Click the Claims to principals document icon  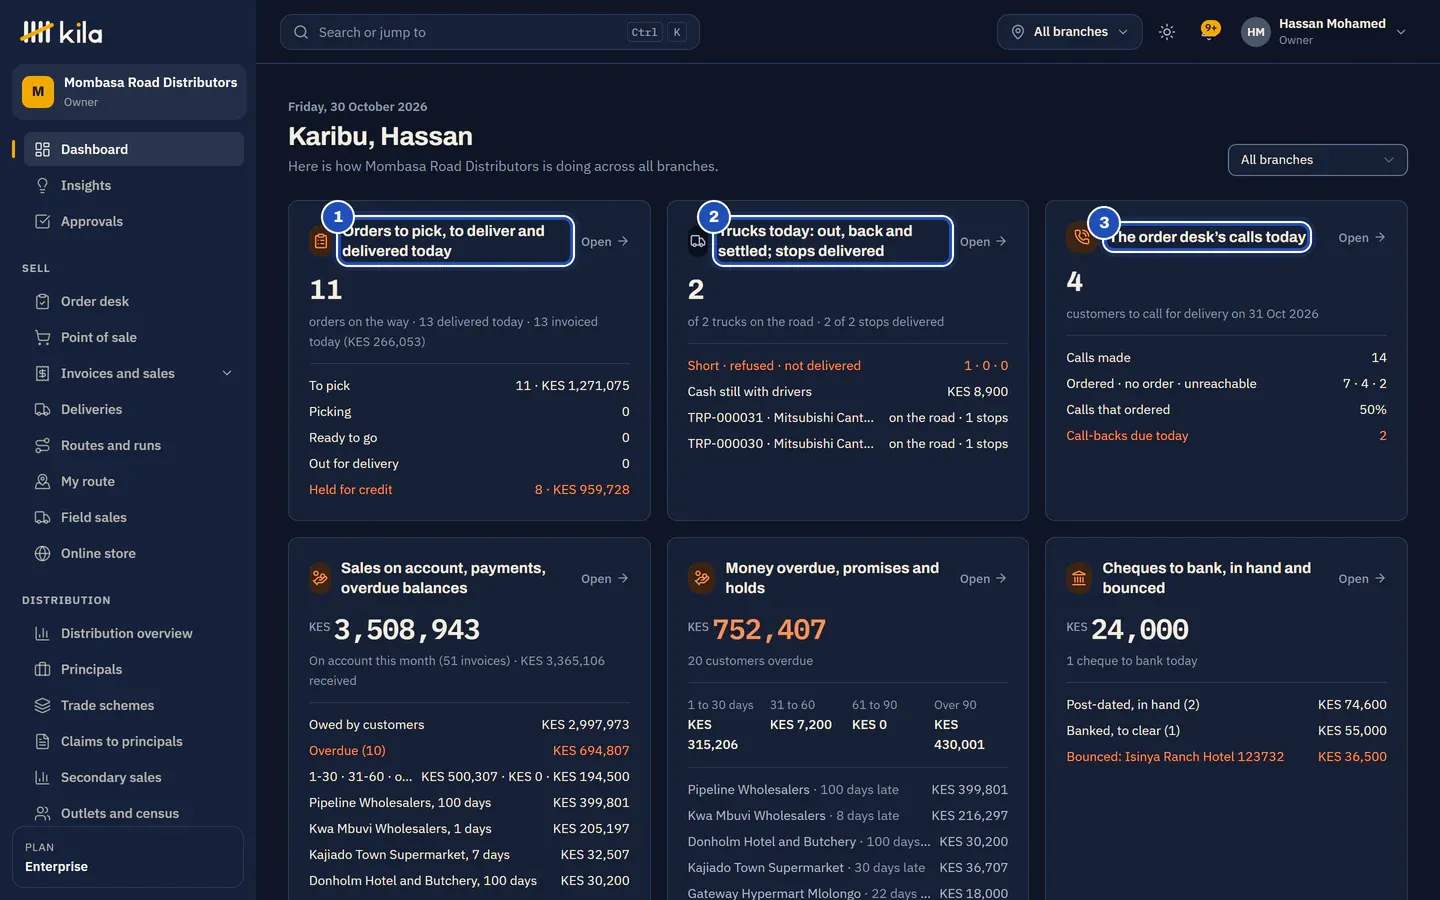[x=42, y=741]
